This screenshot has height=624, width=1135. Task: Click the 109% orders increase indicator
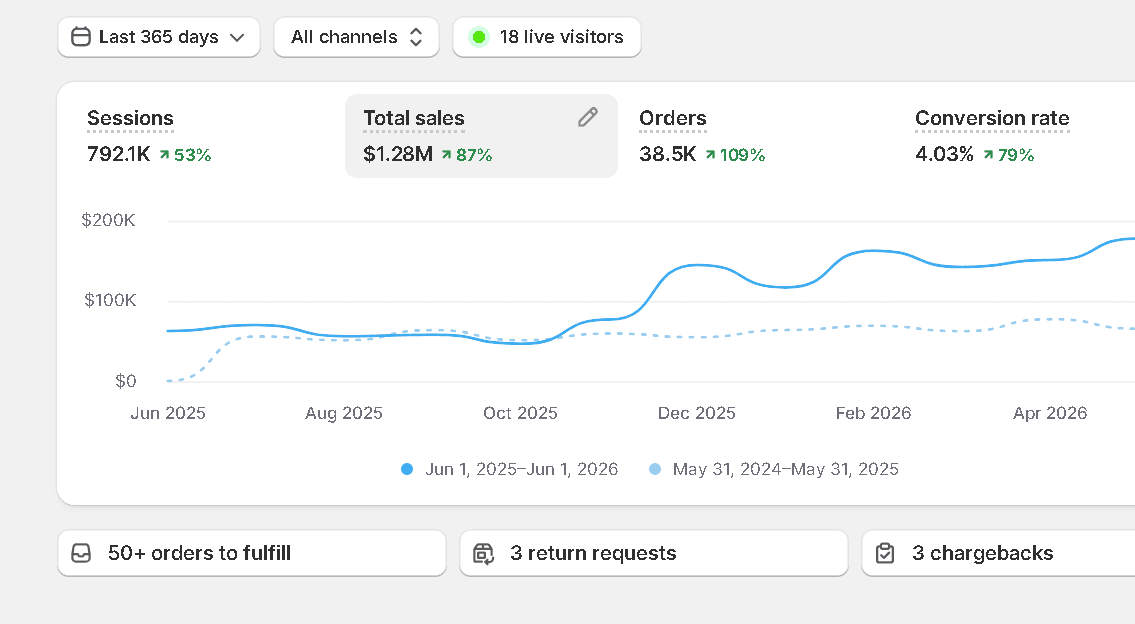click(735, 155)
